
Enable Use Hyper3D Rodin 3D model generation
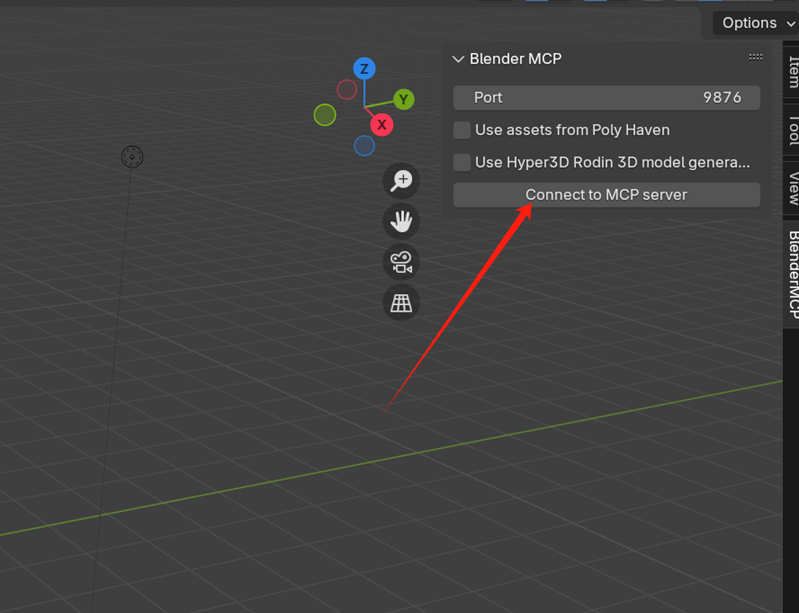[x=462, y=163]
